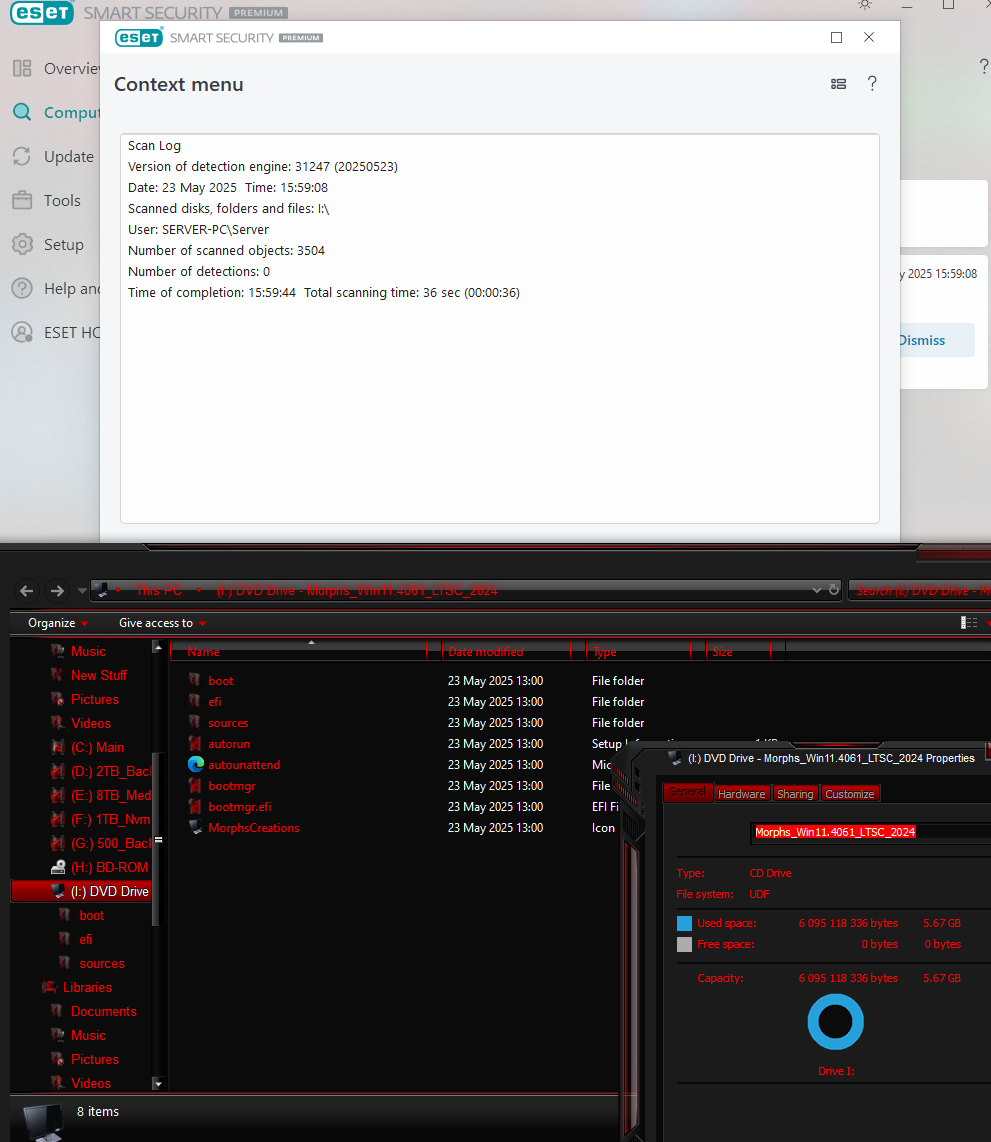The width and height of the screenshot is (991, 1142).
Task: Open the Organize dropdown menu
Action: (58, 623)
